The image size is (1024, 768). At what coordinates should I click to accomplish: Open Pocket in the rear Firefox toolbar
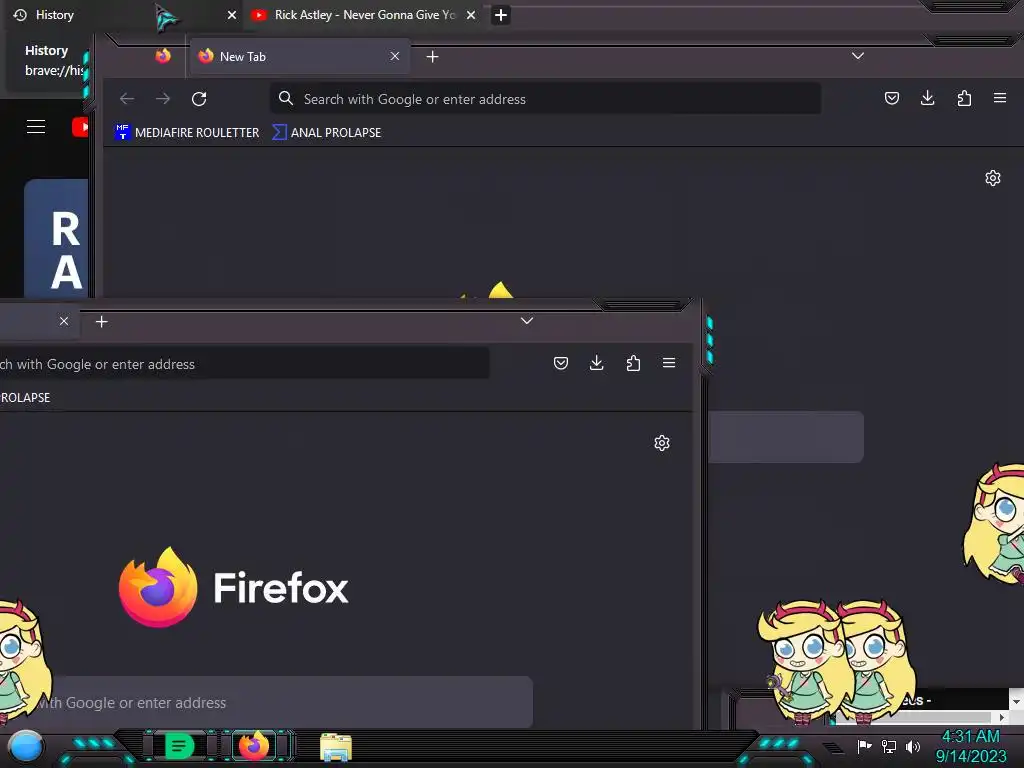(891, 98)
